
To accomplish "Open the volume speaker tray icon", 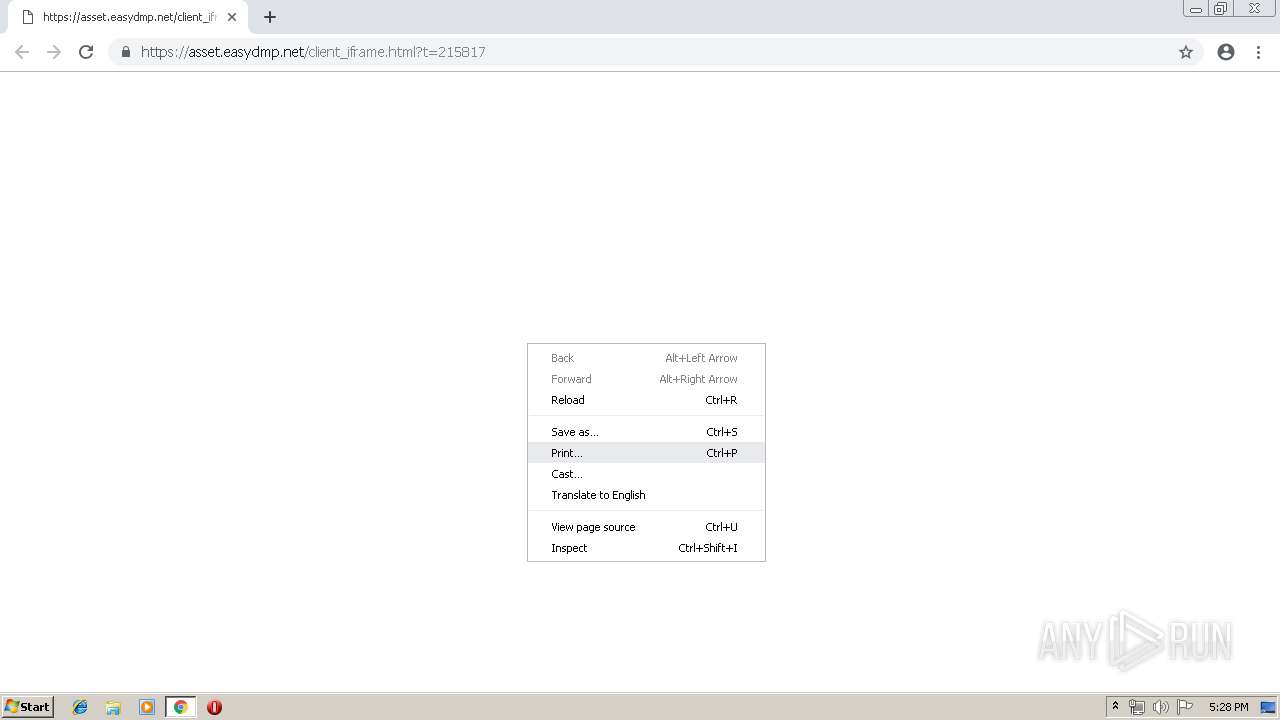I will 1160,707.
